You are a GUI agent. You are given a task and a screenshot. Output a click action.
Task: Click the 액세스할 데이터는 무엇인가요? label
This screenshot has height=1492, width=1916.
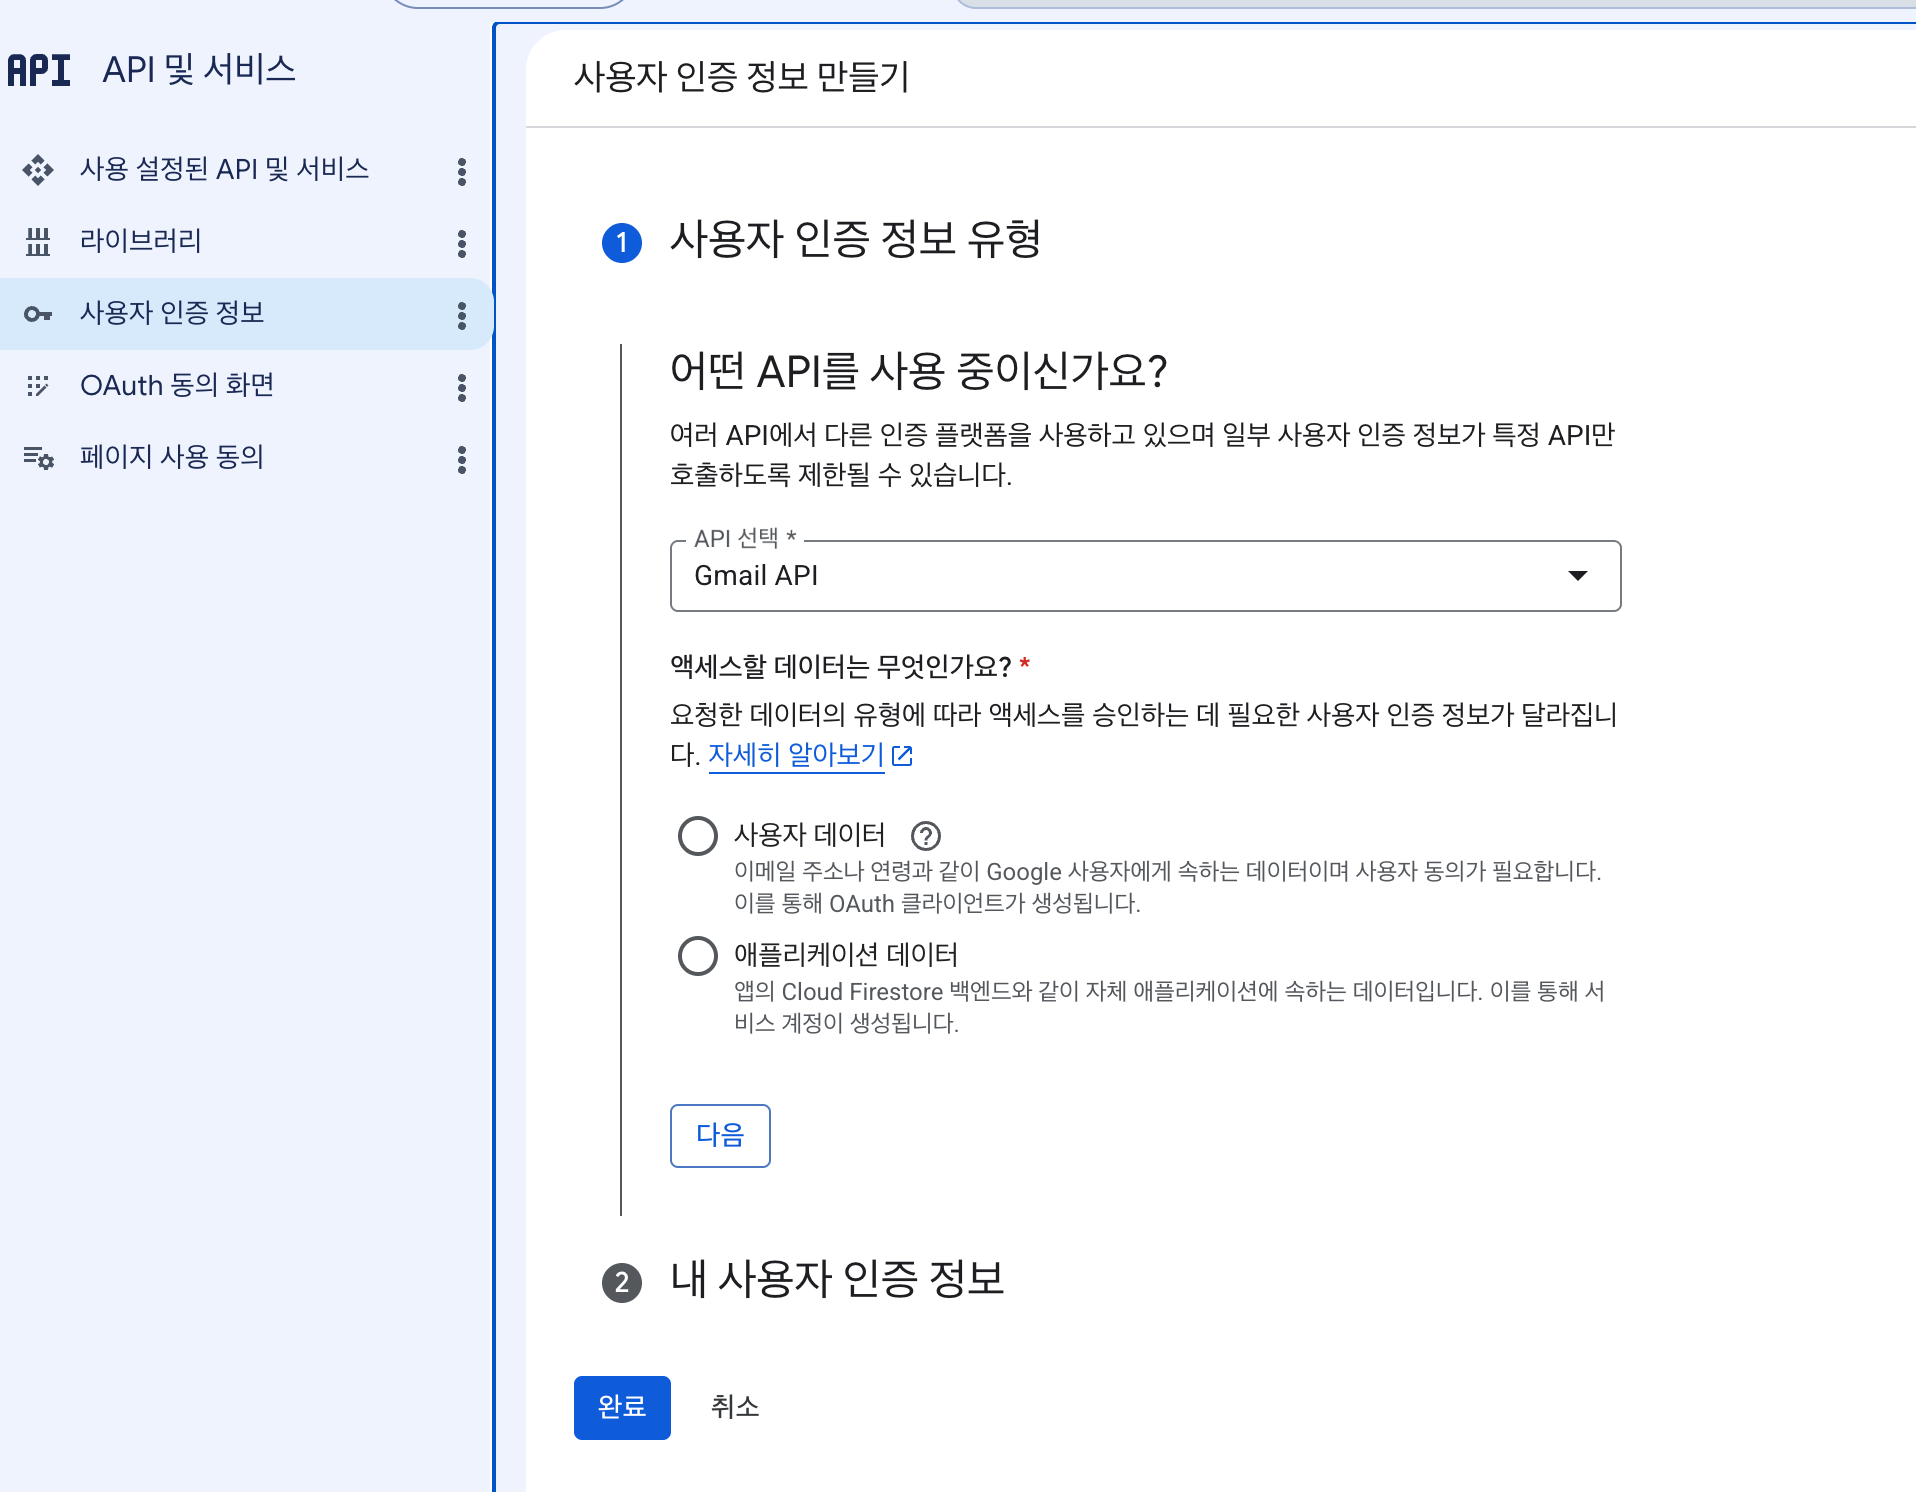(x=841, y=666)
